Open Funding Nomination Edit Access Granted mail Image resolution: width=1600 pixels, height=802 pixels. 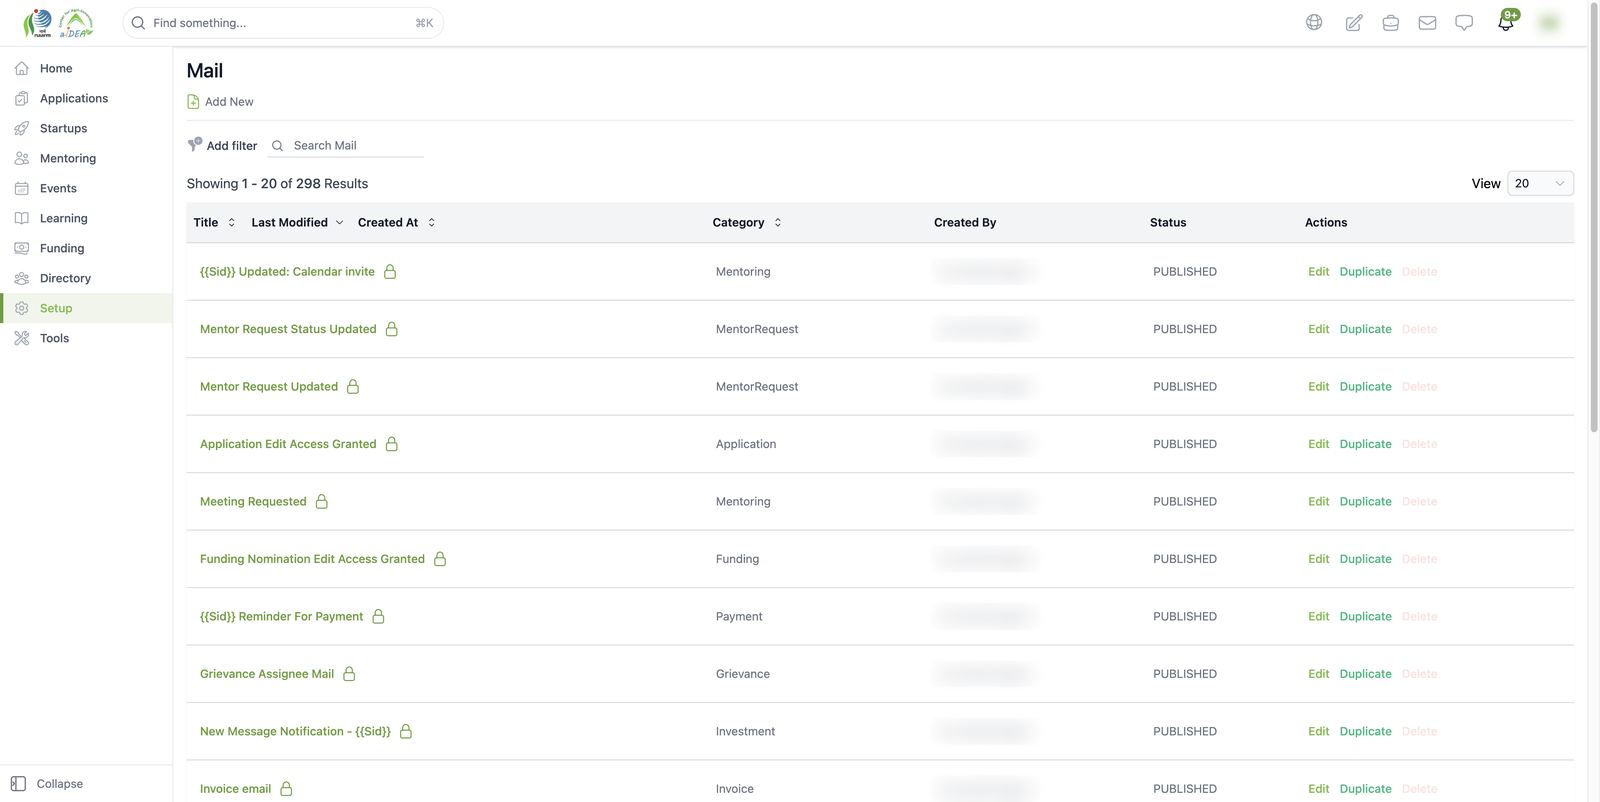pos(312,559)
